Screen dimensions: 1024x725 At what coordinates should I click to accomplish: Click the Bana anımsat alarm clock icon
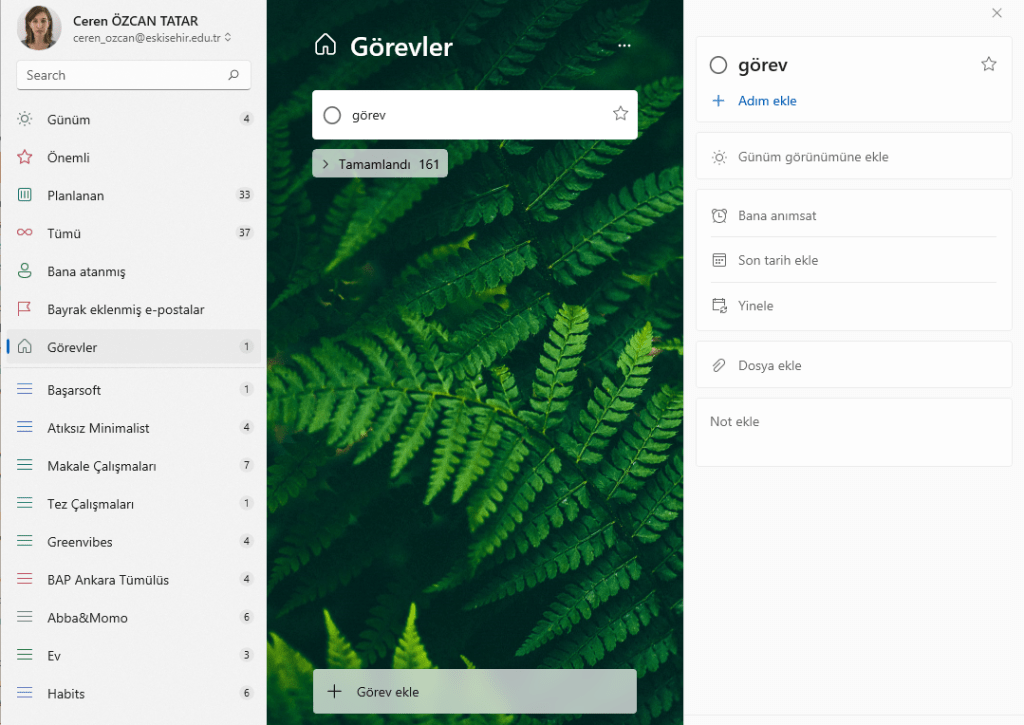pos(719,216)
